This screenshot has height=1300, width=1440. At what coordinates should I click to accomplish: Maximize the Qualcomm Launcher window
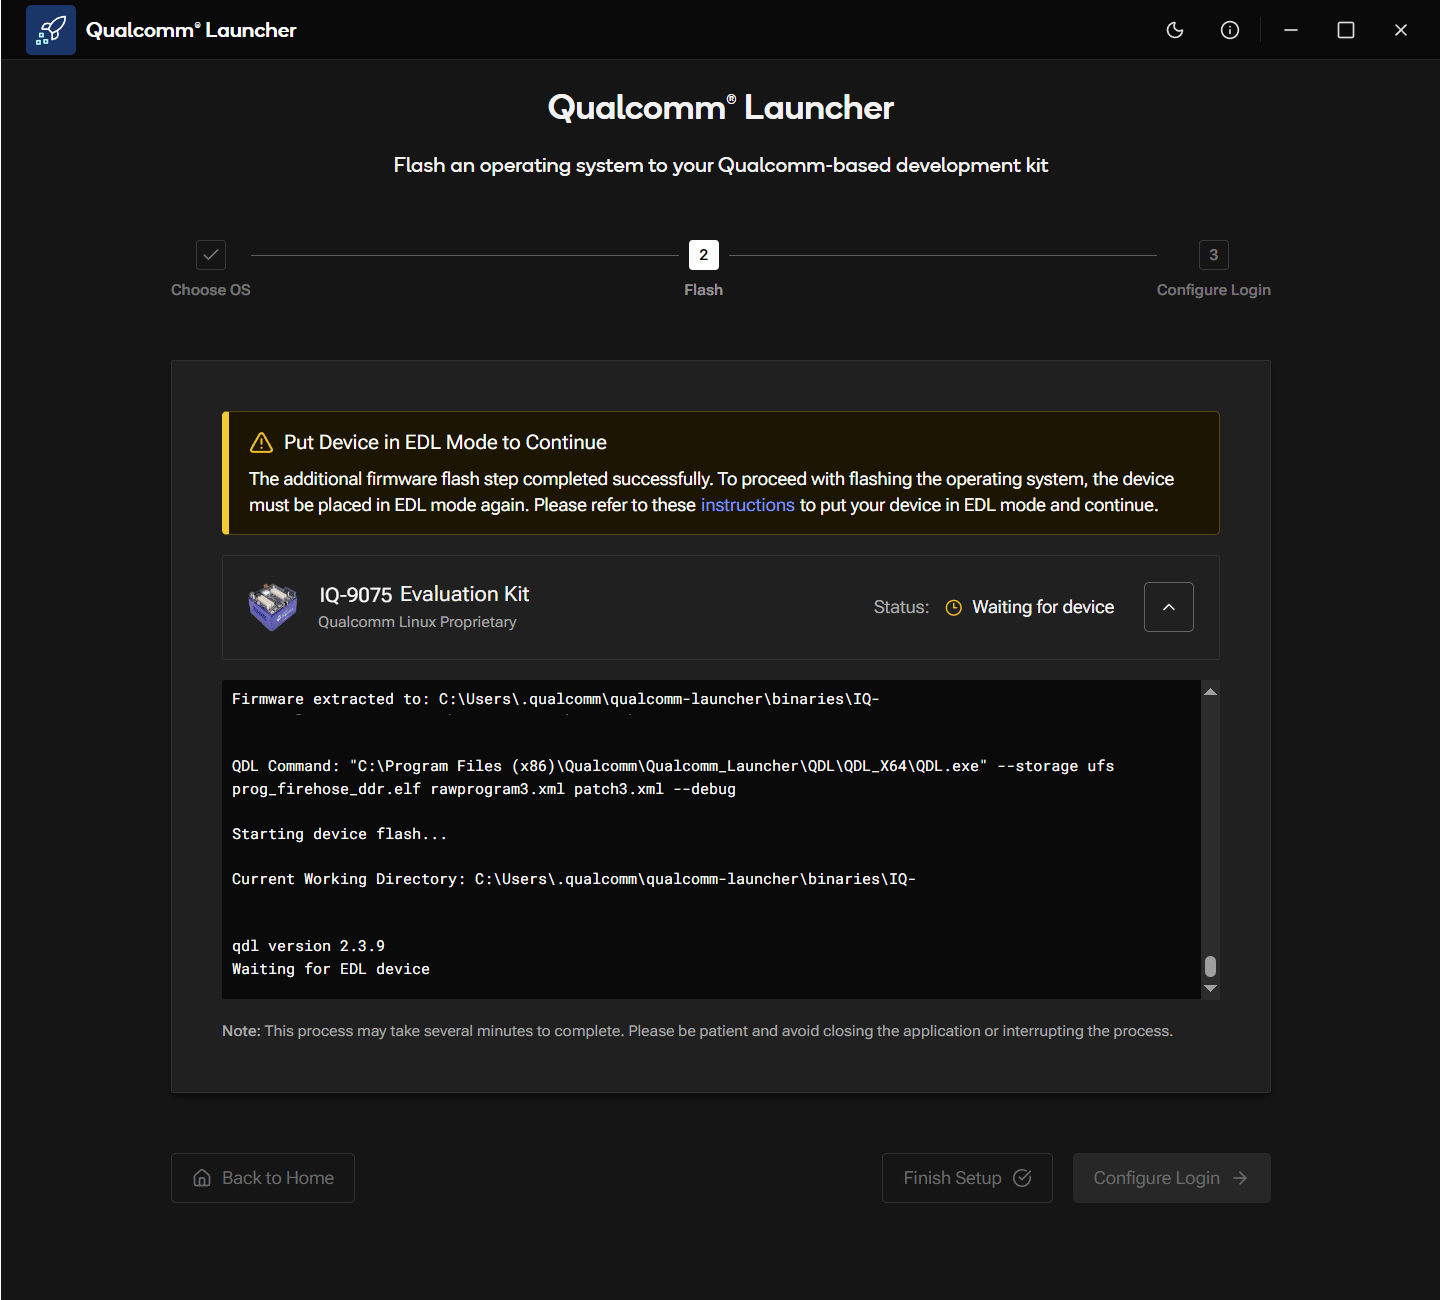1346,30
